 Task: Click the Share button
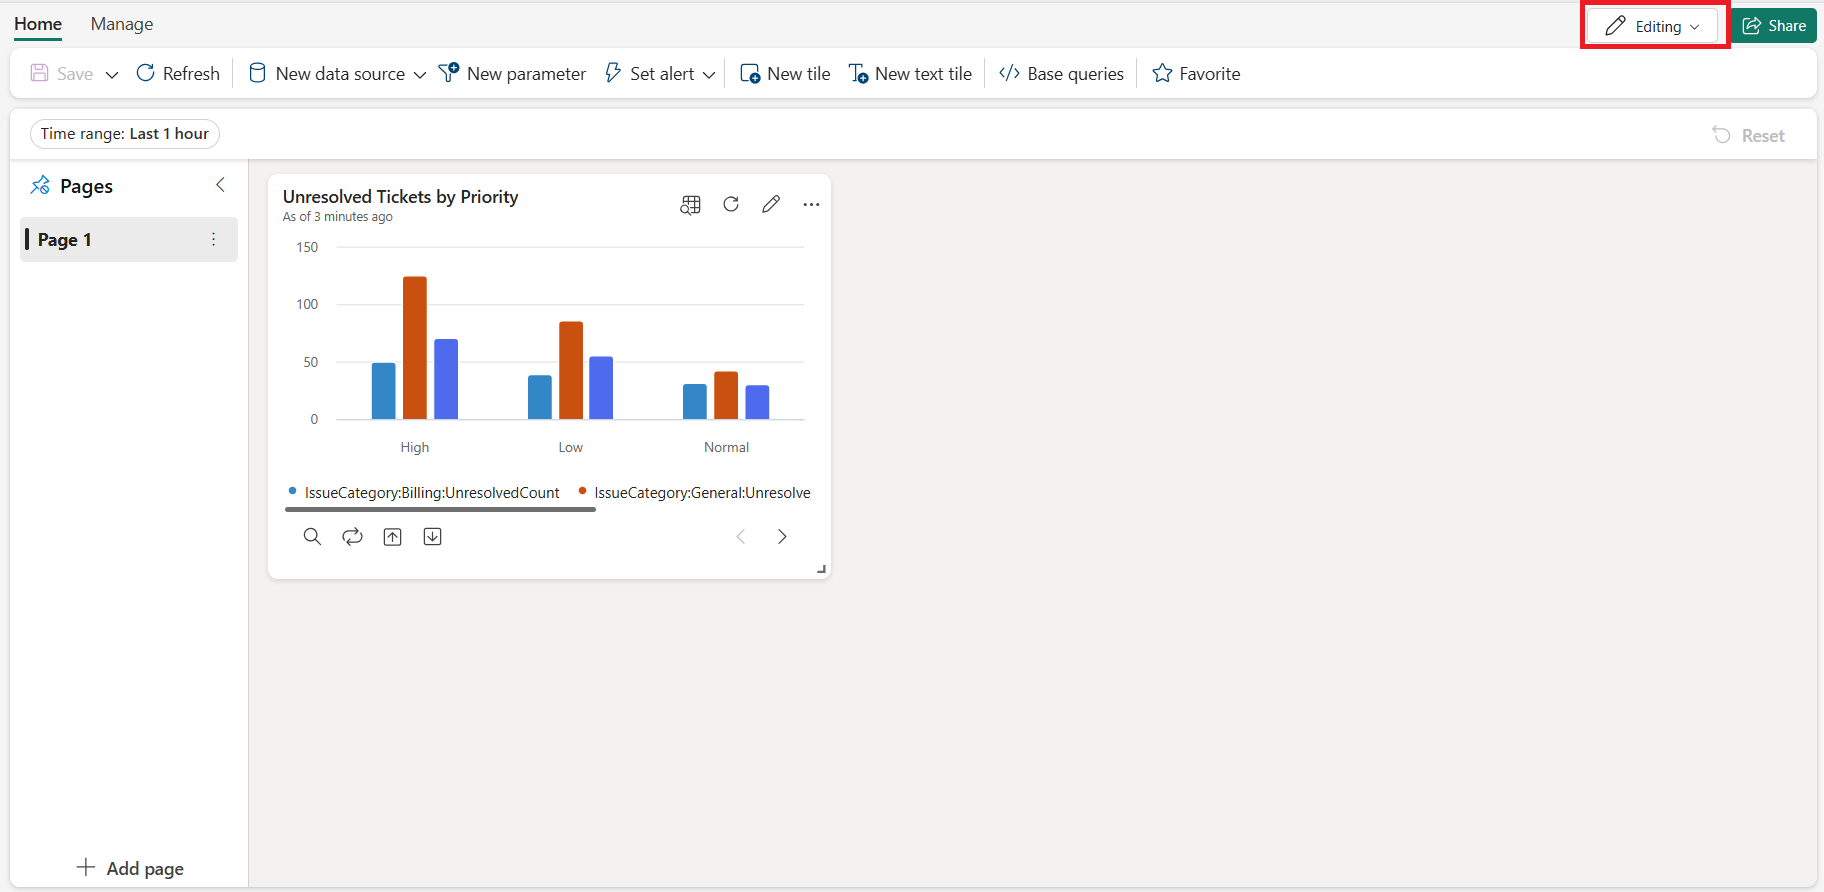[1774, 26]
